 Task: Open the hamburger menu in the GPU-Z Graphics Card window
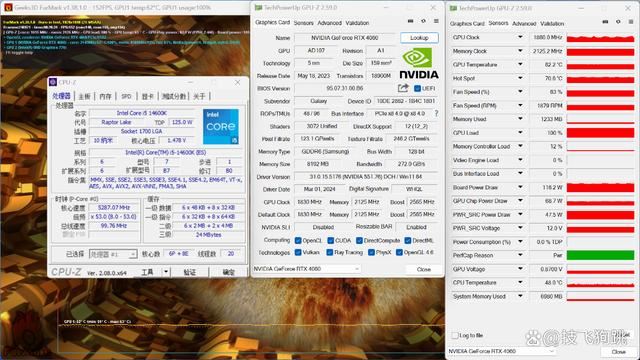point(436,21)
